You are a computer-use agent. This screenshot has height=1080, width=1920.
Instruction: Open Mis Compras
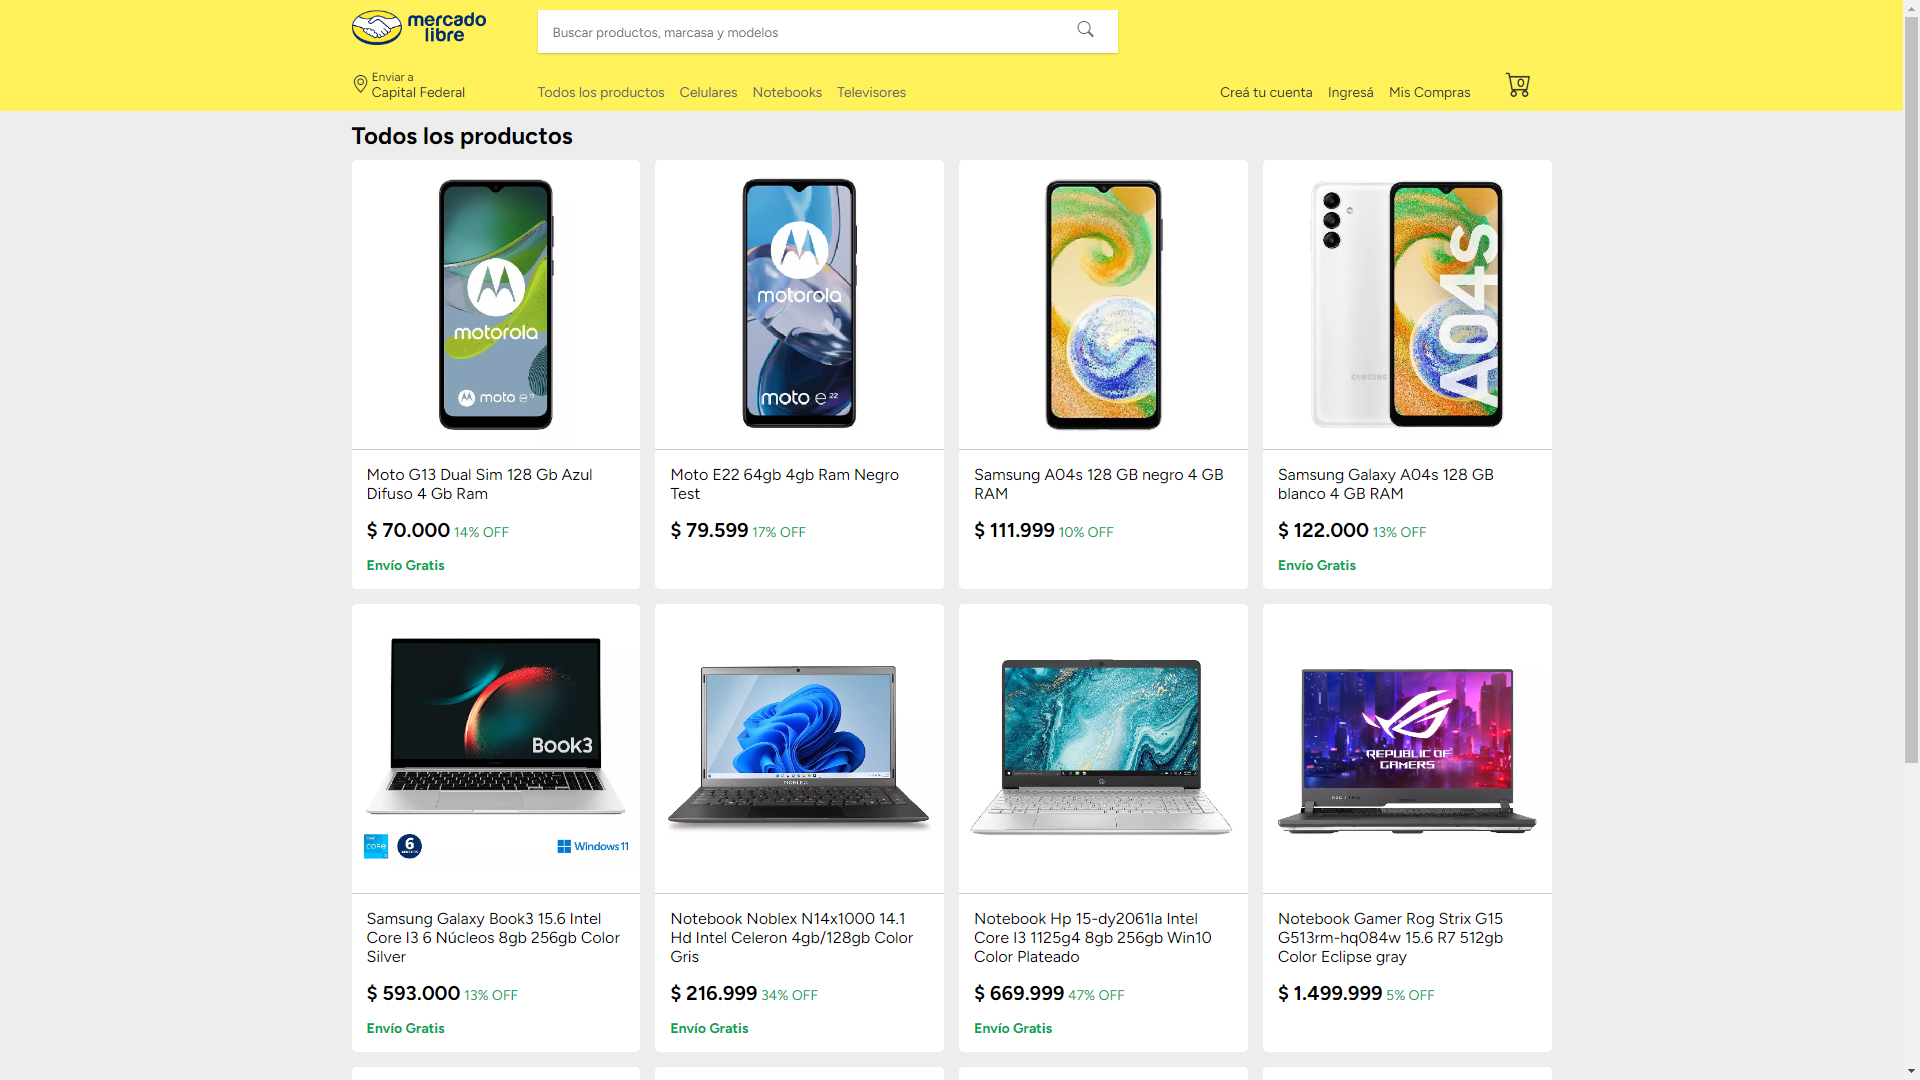(1429, 92)
